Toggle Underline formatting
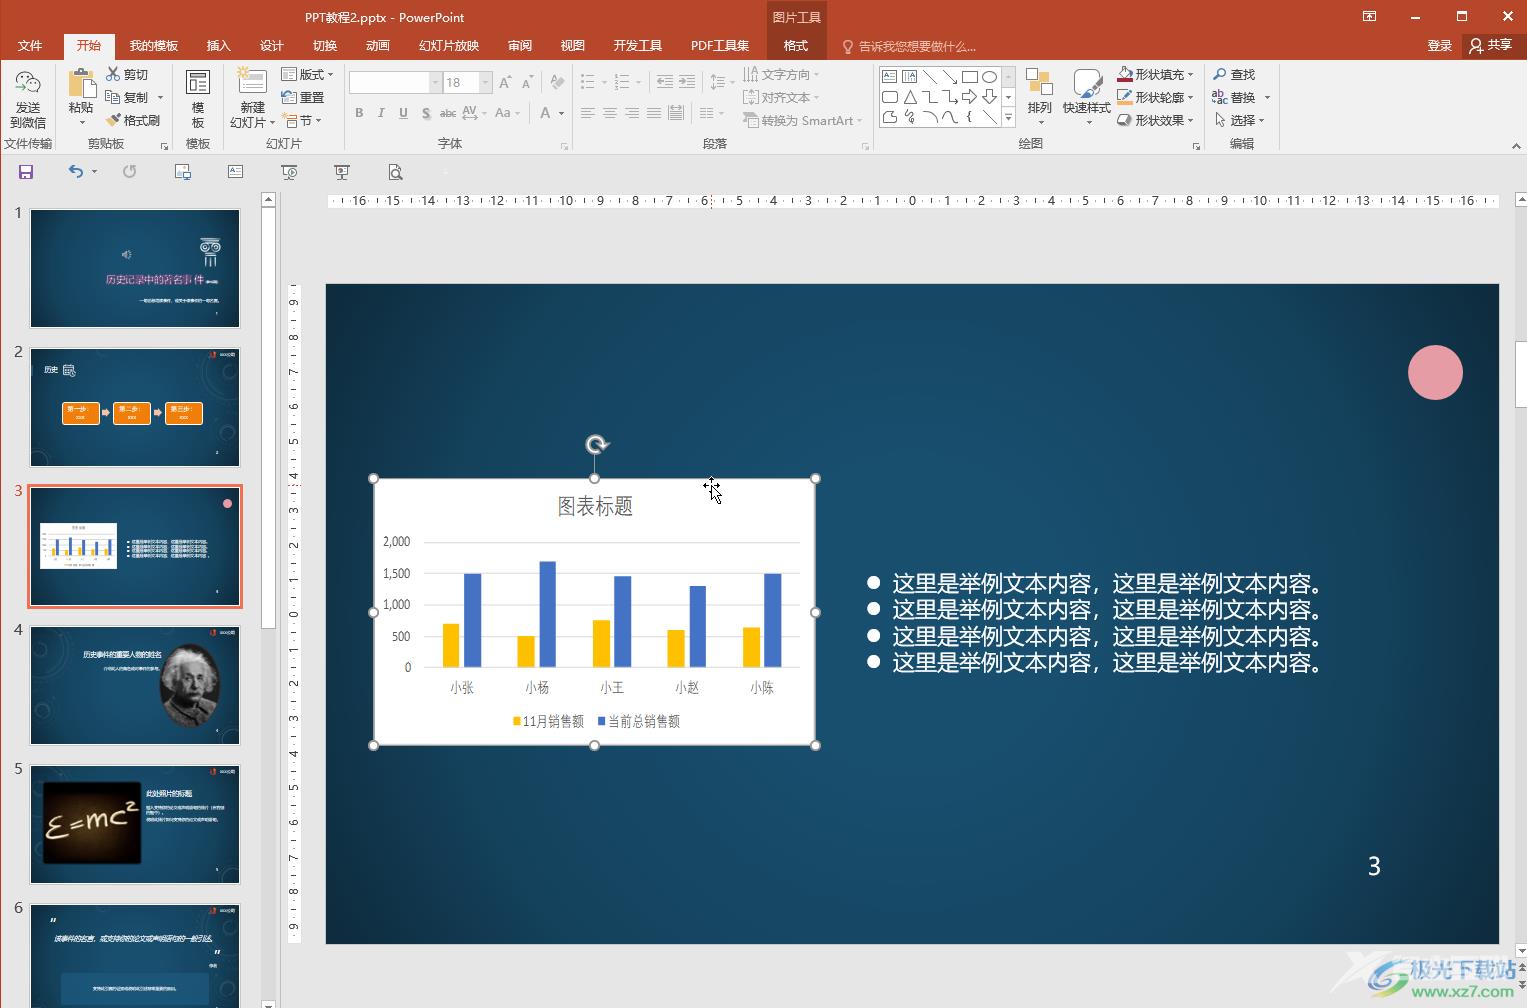Viewport: 1527px width, 1008px height. [x=403, y=113]
